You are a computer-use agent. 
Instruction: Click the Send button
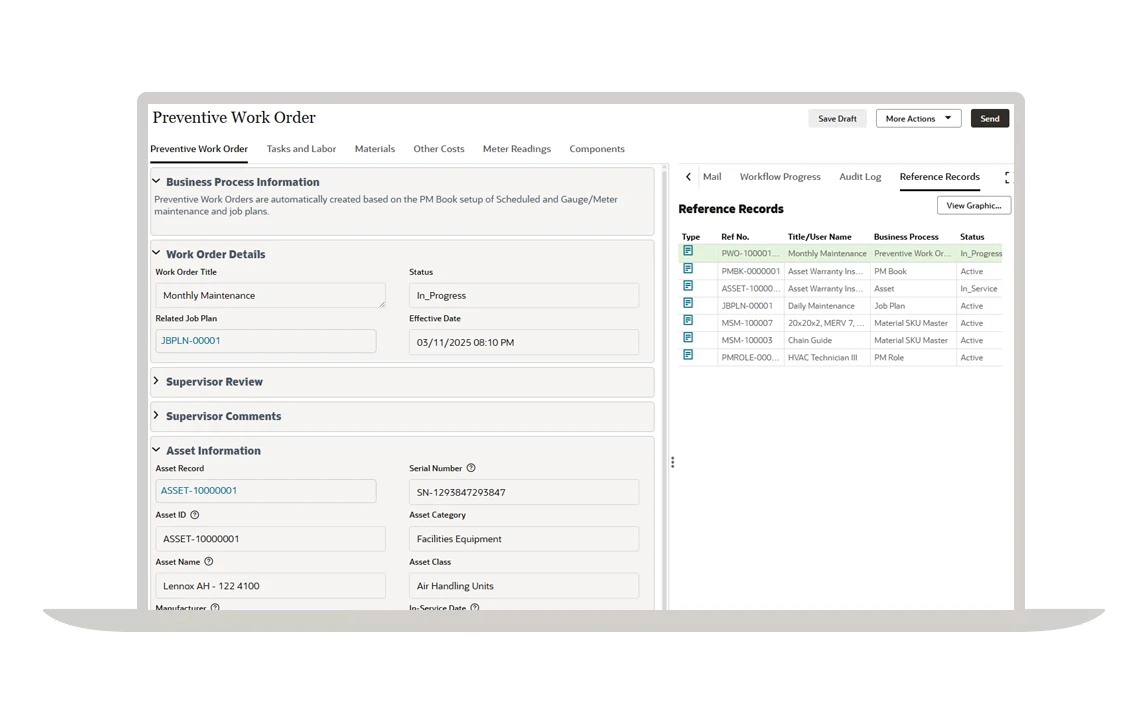tap(989, 118)
